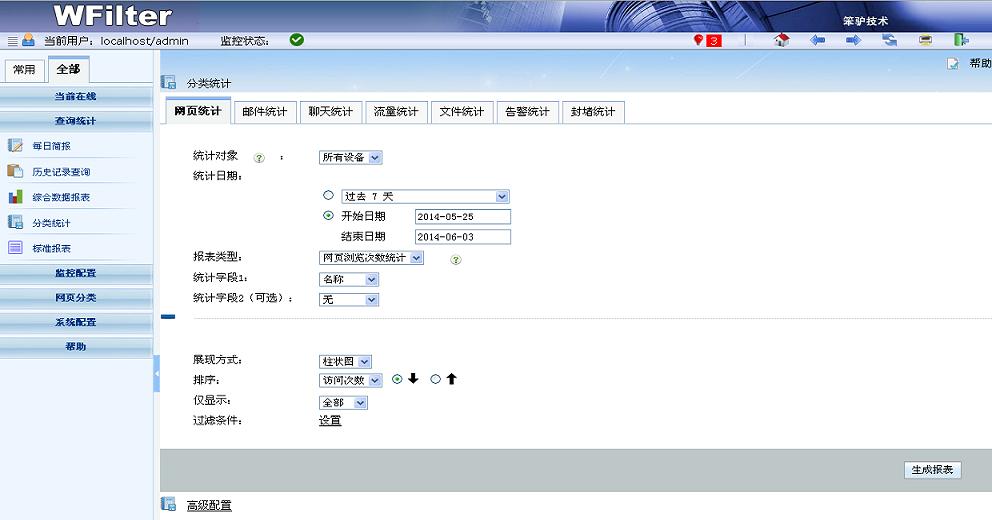Viewport: 992px width, 520px height.
Task: Click the 生成报表 button
Action: (931, 470)
